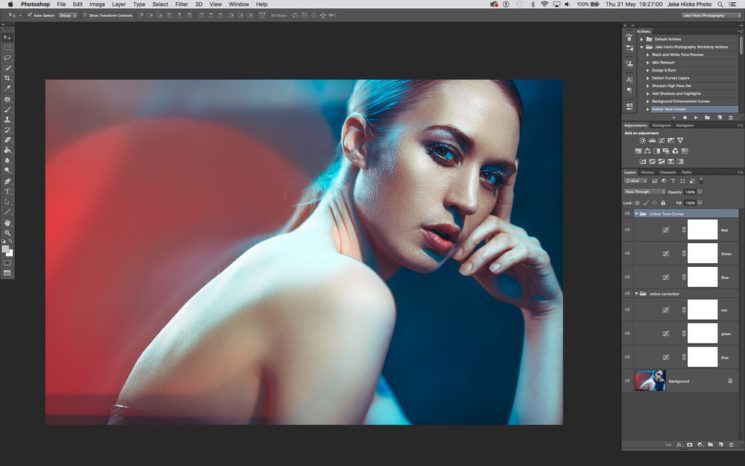The height and width of the screenshot is (466, 745).
Task: Click the Background layer thumbnail
Action: pos(650,380)
